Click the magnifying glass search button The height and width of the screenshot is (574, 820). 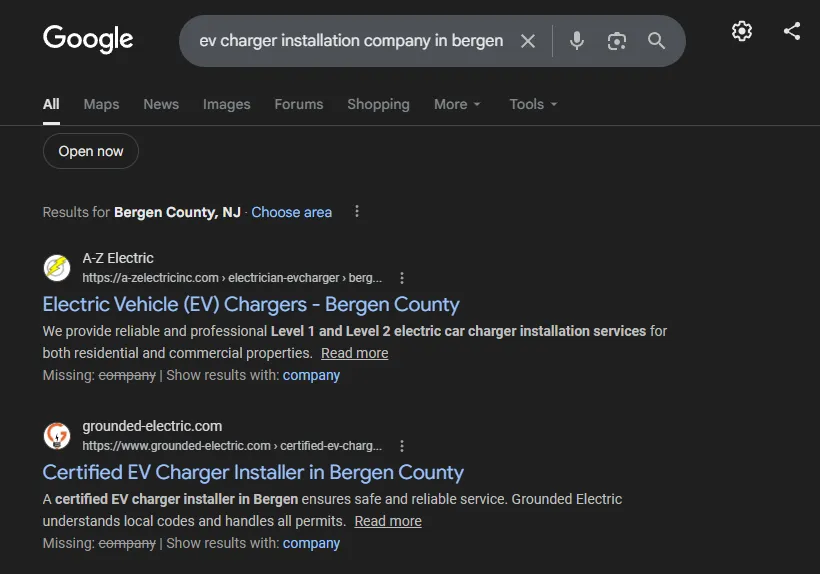pyautogui.click(x=656, y=41)
